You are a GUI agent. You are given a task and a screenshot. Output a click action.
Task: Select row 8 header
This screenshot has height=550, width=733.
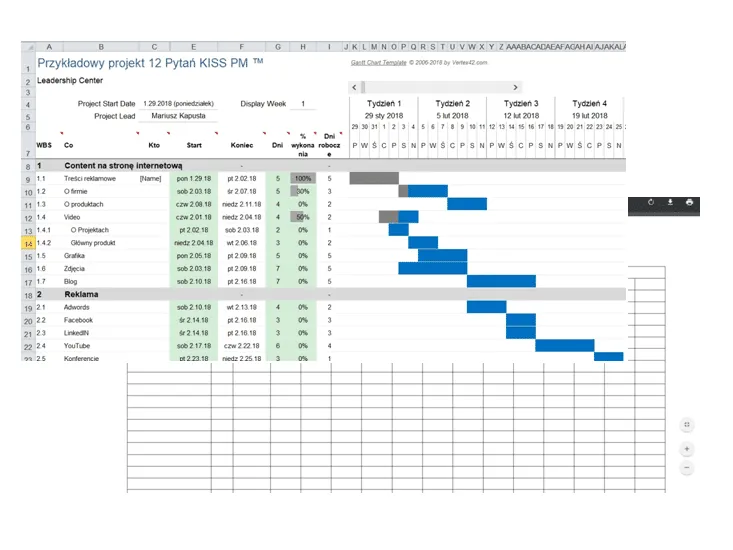pos(28,166)
